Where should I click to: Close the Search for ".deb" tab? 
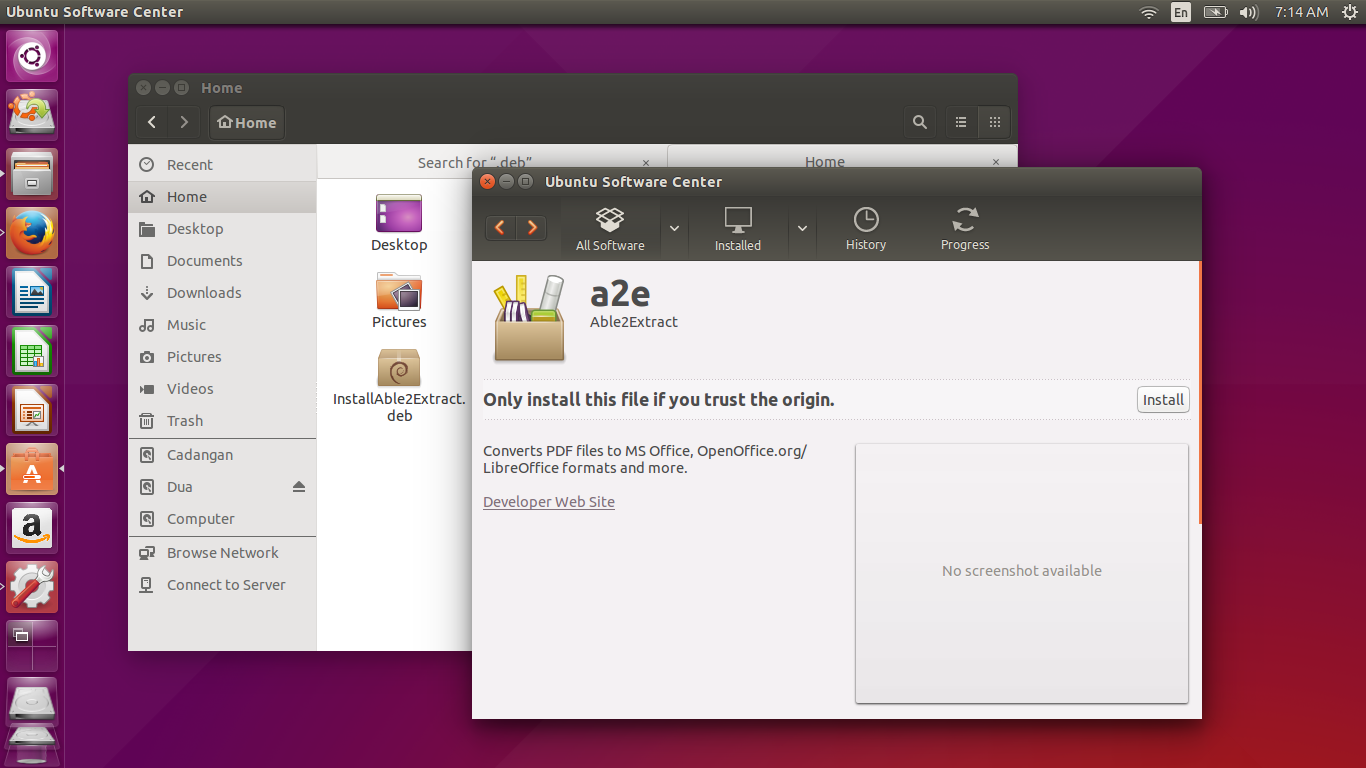646,162
